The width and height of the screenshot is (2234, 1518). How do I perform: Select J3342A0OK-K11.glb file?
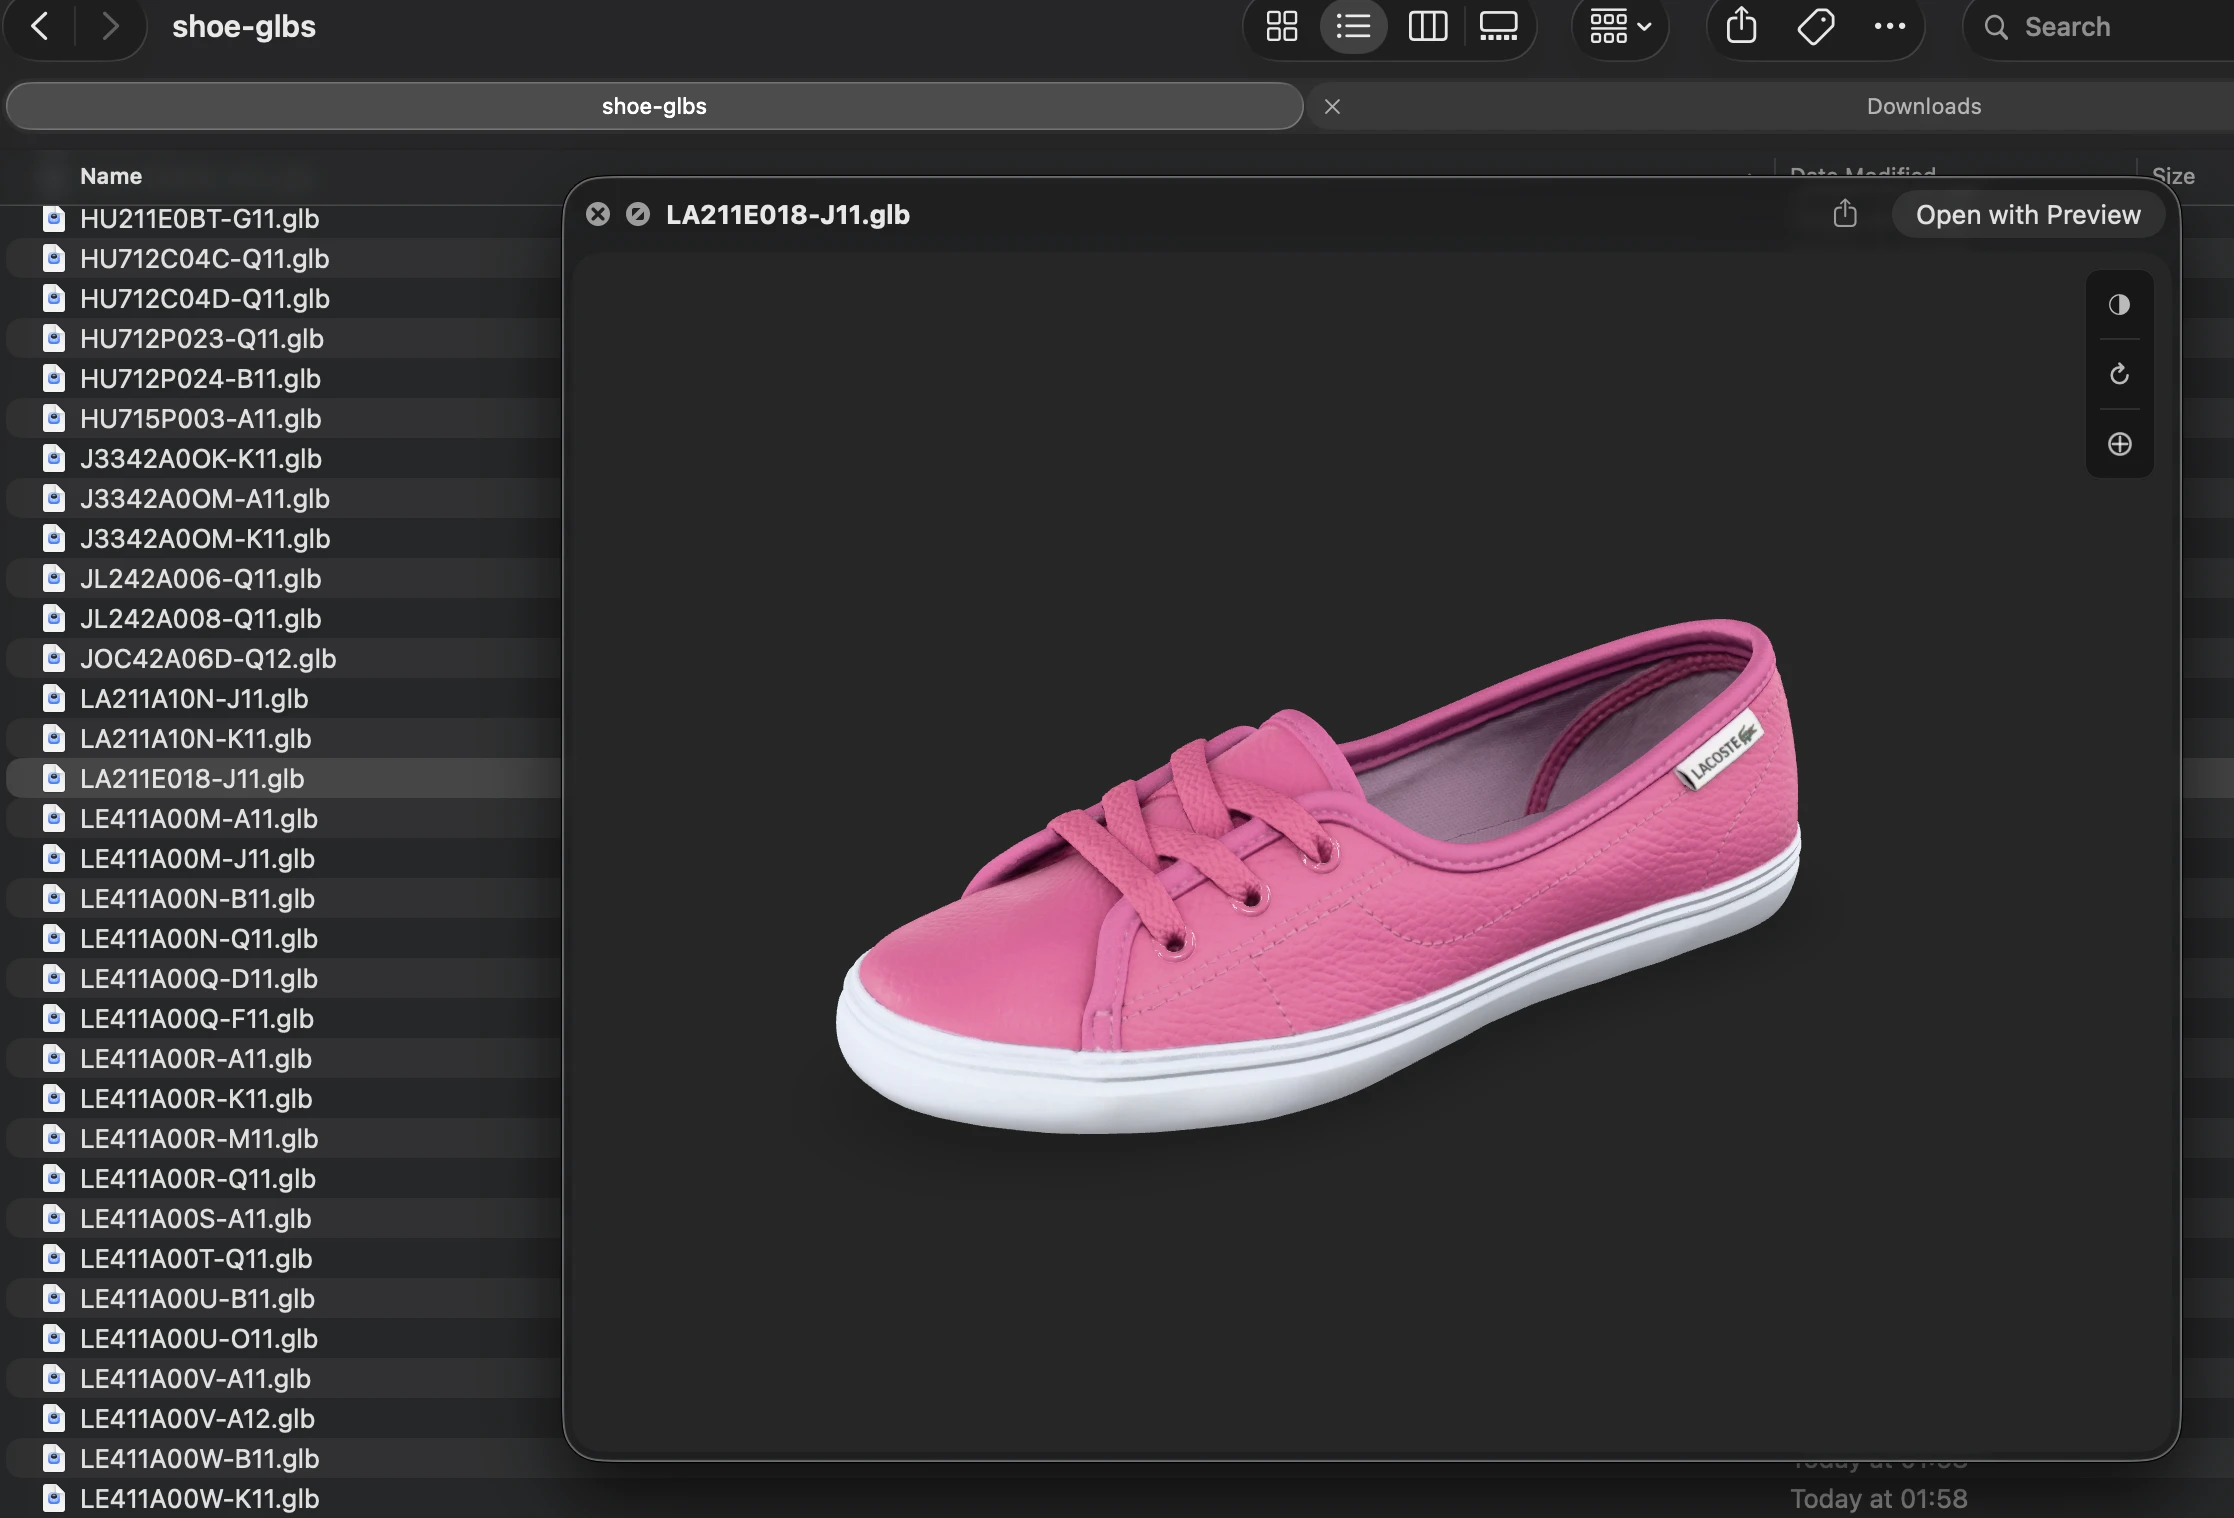coord(200,458)
